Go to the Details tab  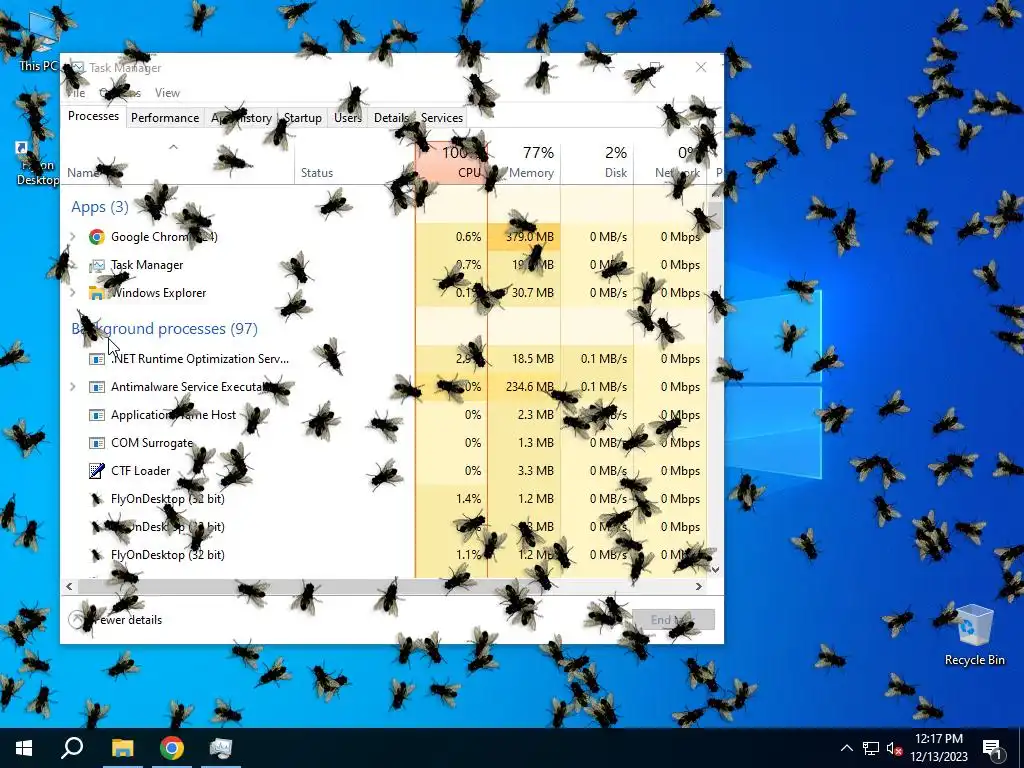coord(391,118)
